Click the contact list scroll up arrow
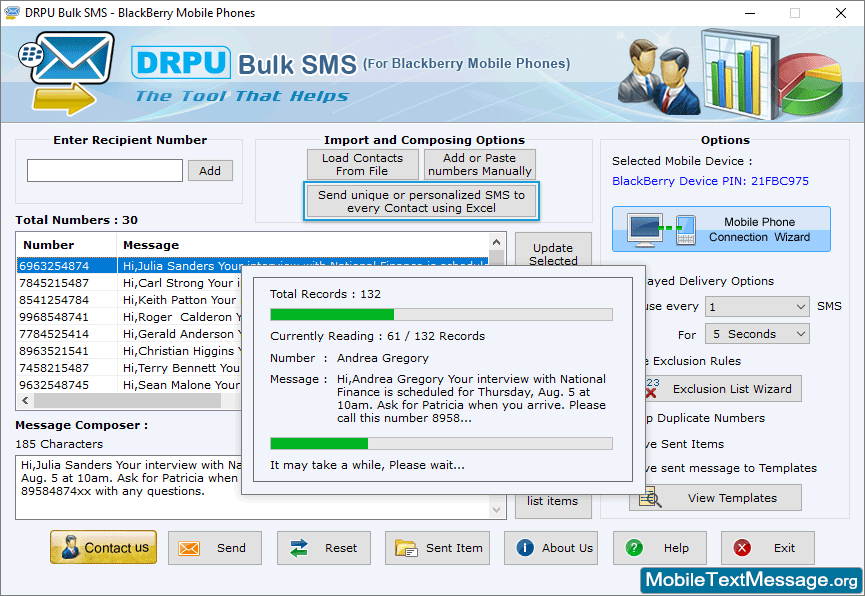Image resolution: width=865 pixels, height=596 pixels. tap(496, 242)
